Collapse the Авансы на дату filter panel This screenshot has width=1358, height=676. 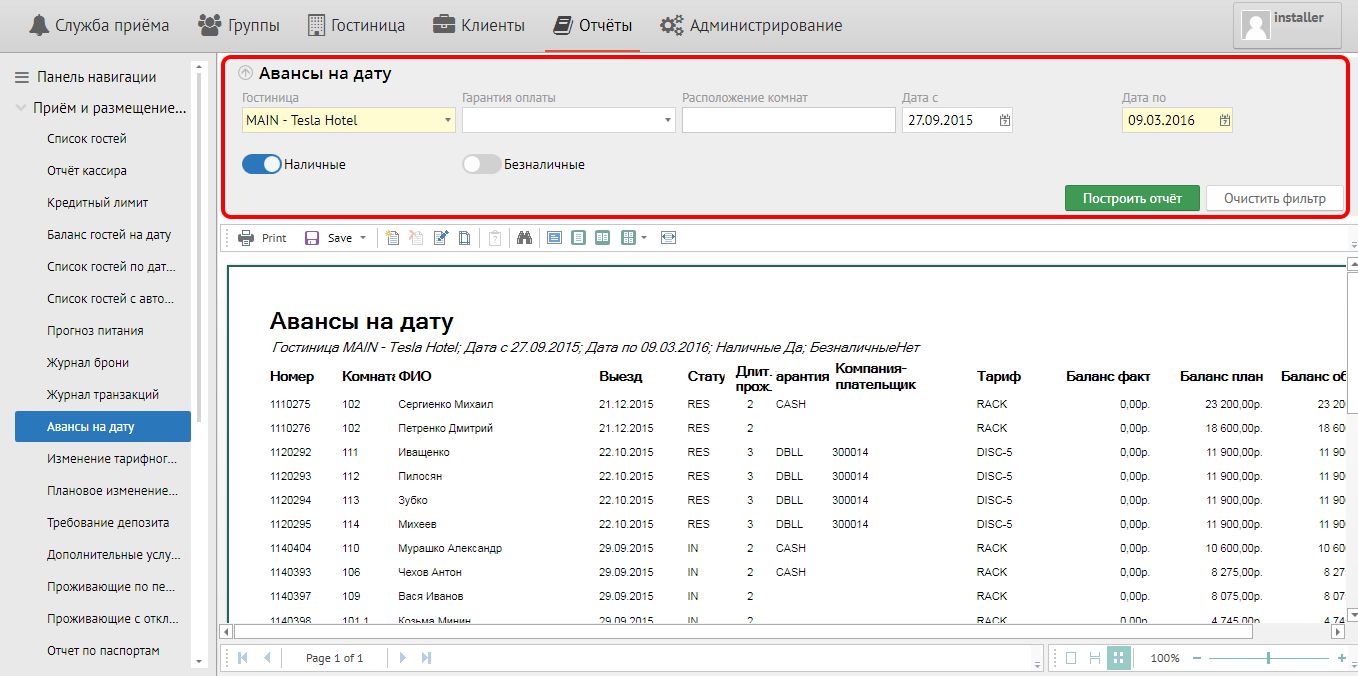[246, 73]
